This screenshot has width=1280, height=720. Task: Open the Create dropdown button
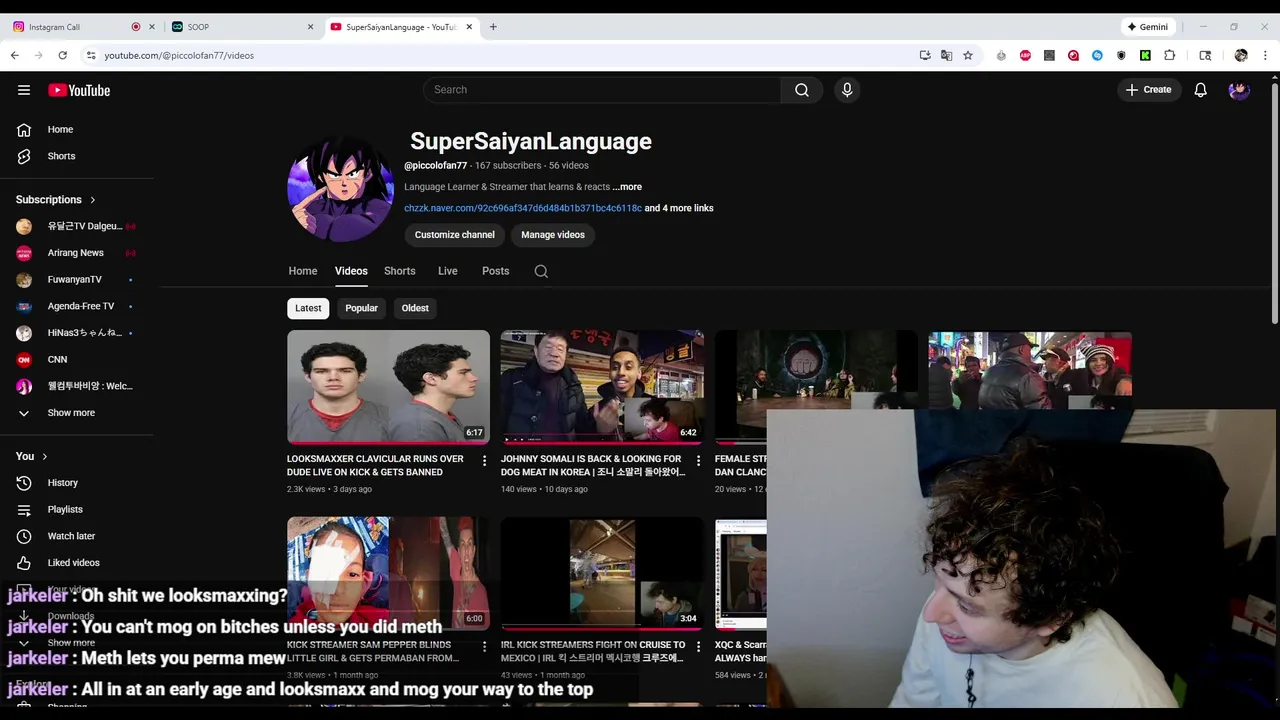[1148, 90]
